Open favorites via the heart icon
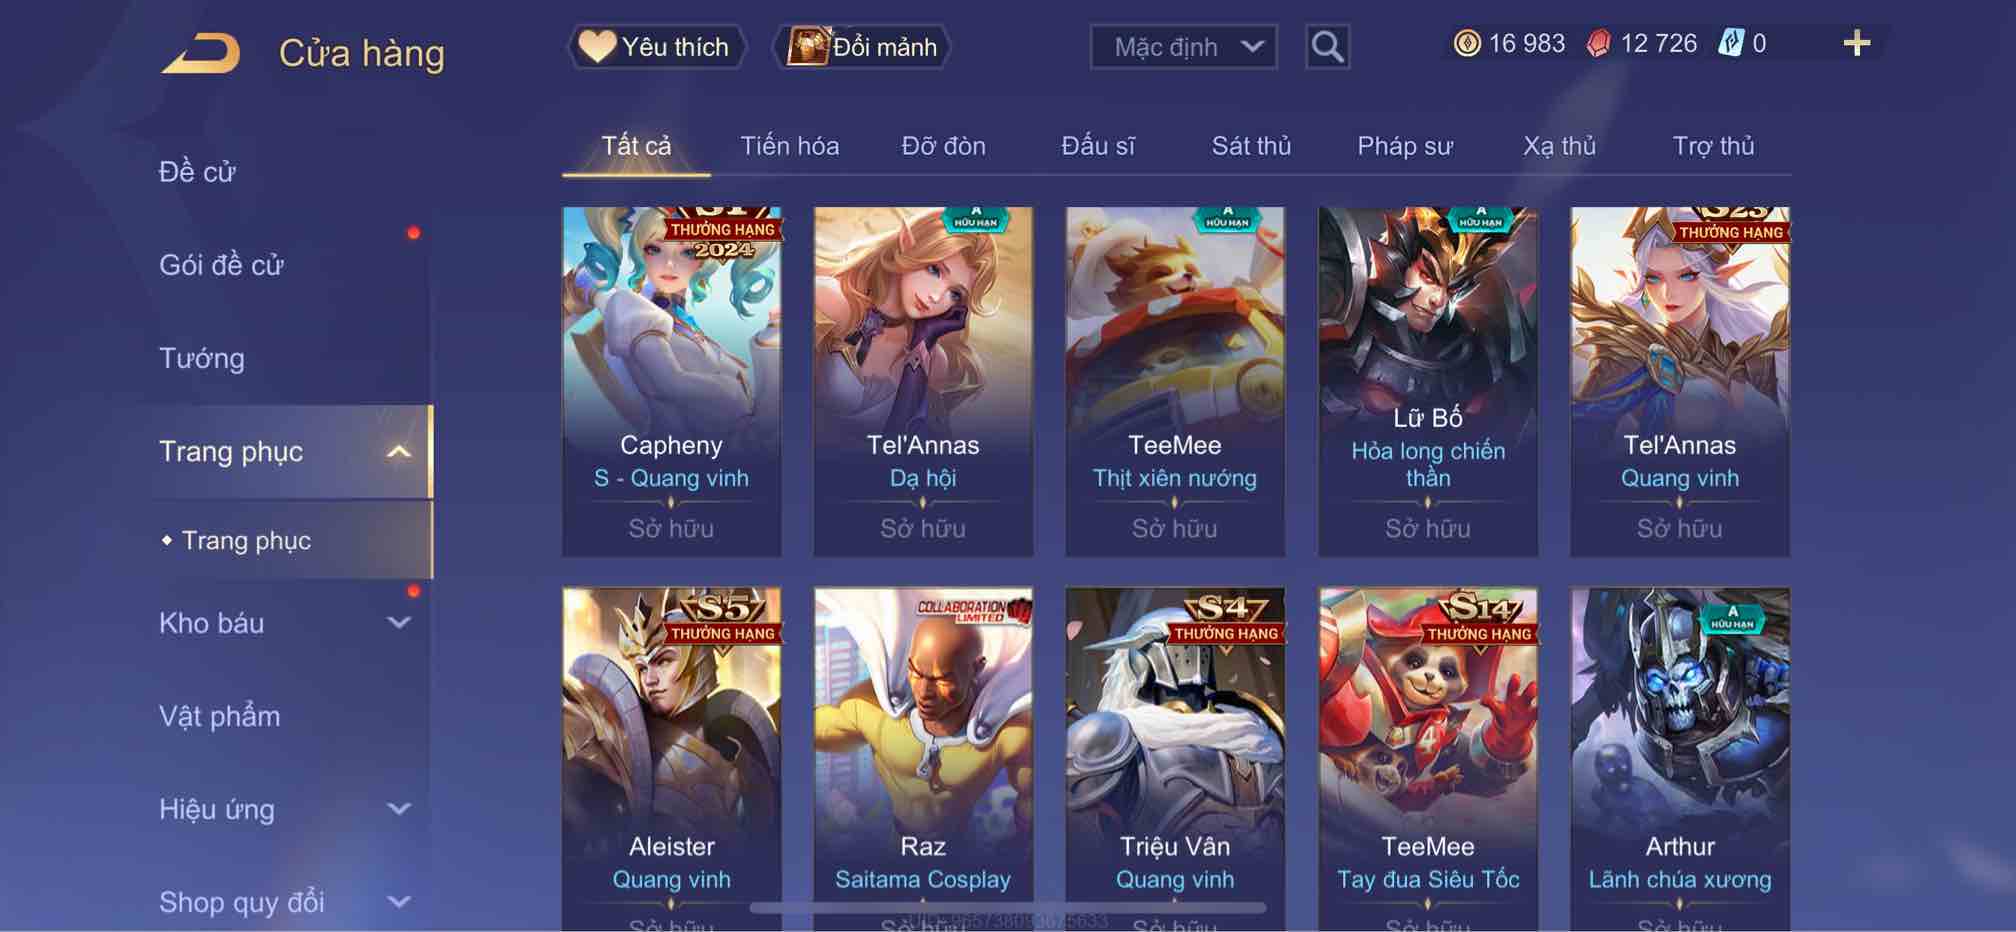 click(x=597, y=46)
